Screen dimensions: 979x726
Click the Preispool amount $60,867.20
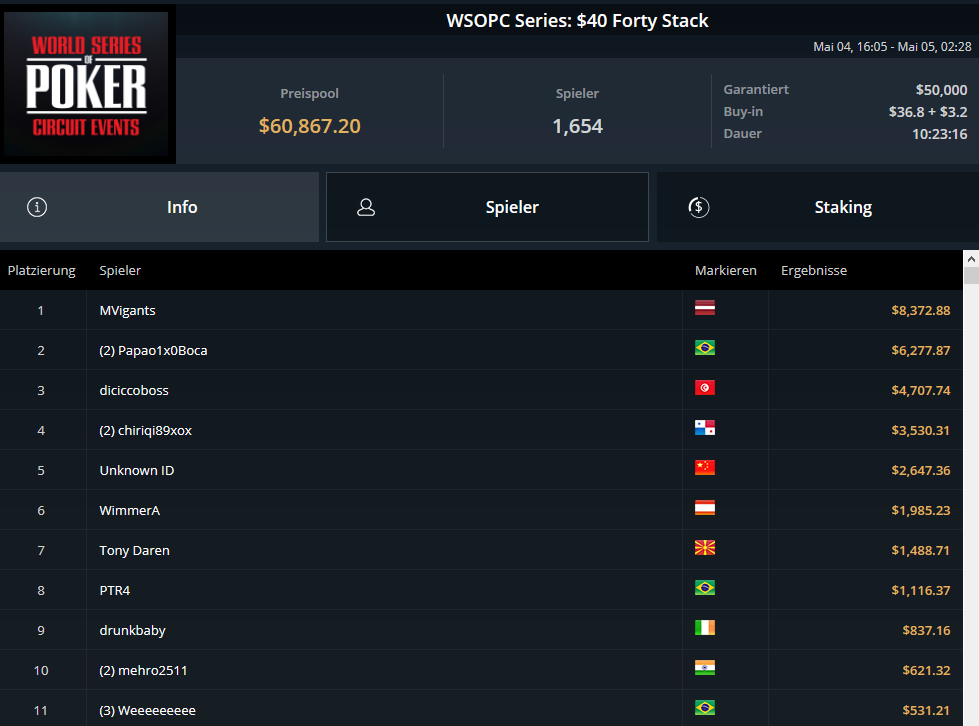[x=310, y=126]
